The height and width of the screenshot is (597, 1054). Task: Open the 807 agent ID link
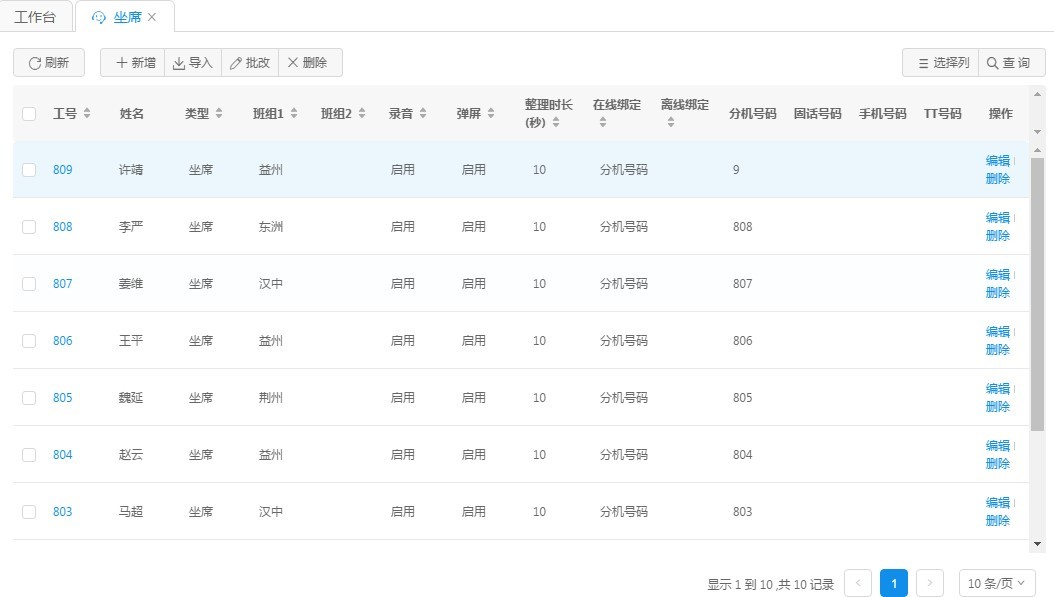[63, 284]
